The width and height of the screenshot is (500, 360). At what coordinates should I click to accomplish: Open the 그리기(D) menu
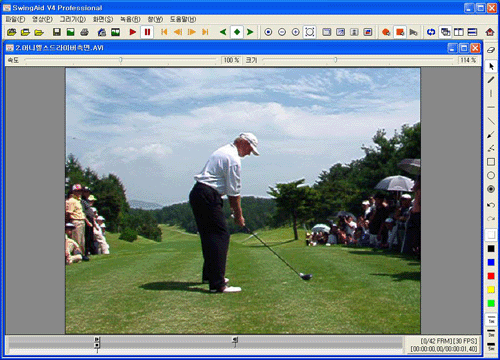coord(73,19)
